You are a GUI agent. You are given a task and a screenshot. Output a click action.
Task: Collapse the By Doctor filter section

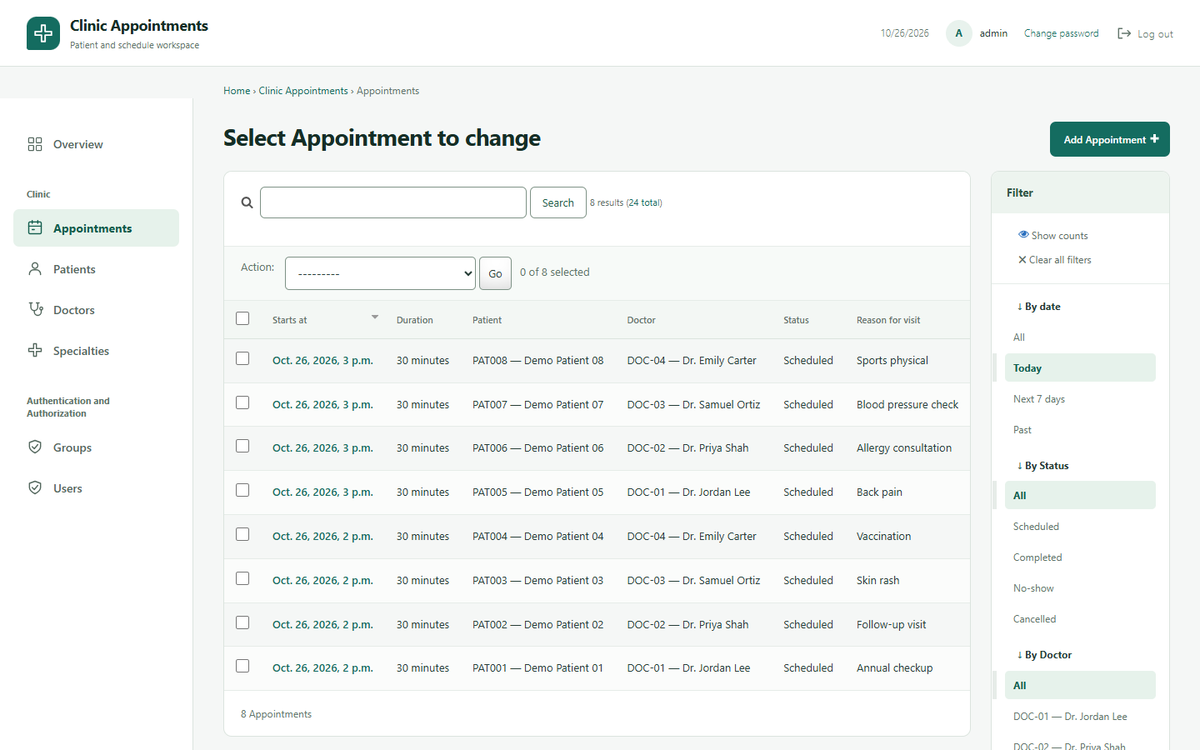[1044, 655]
